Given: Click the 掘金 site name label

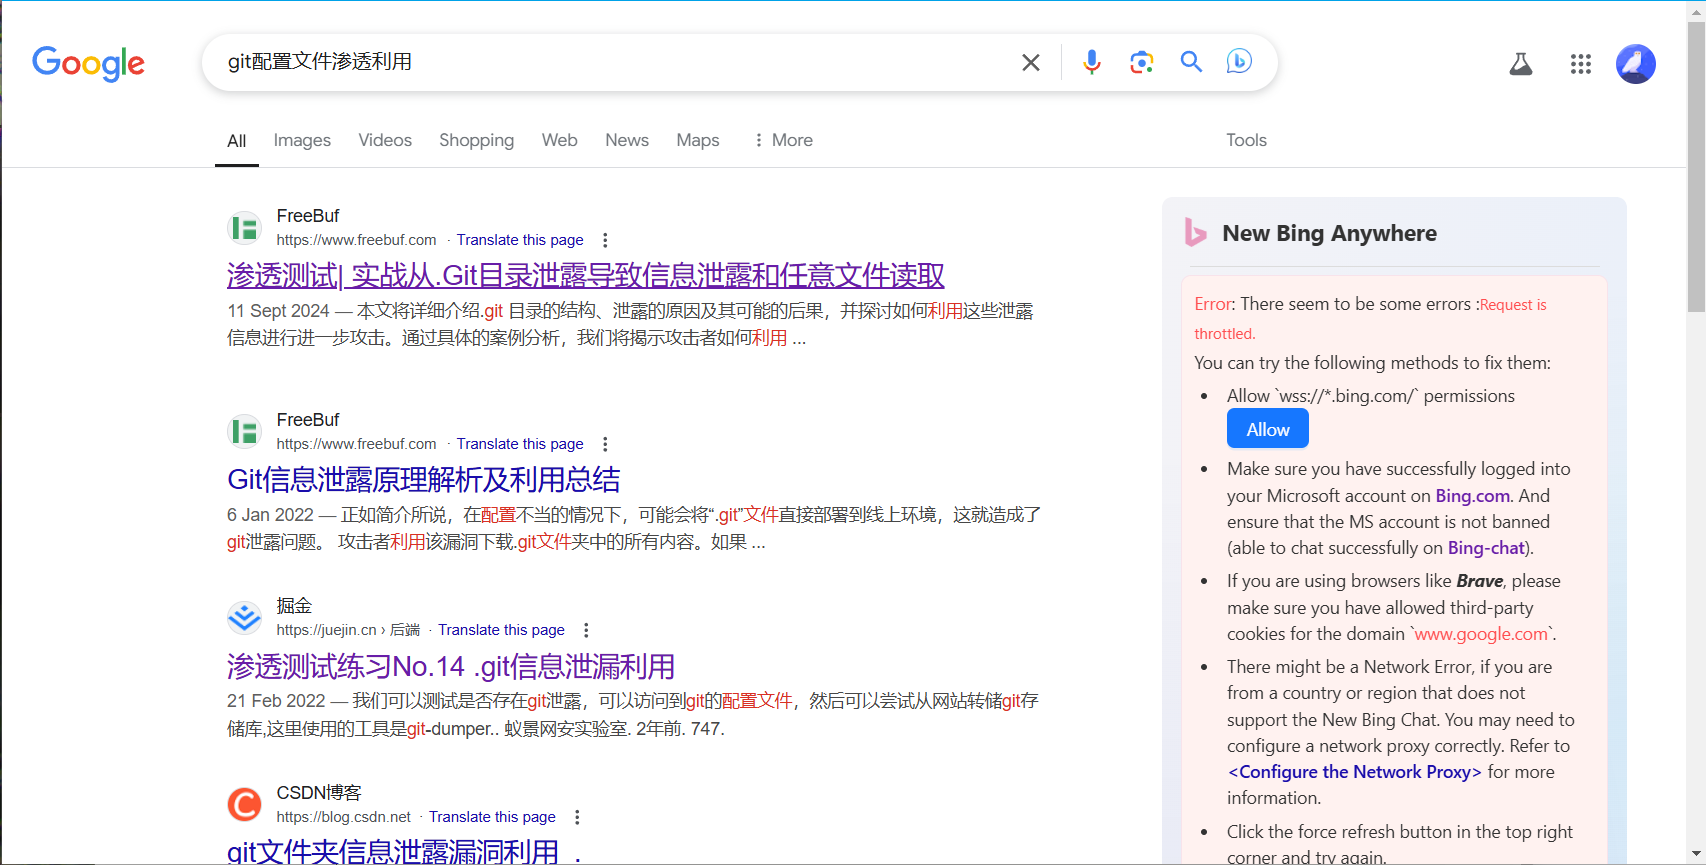Looking at the screenshot, I should 294,606.
